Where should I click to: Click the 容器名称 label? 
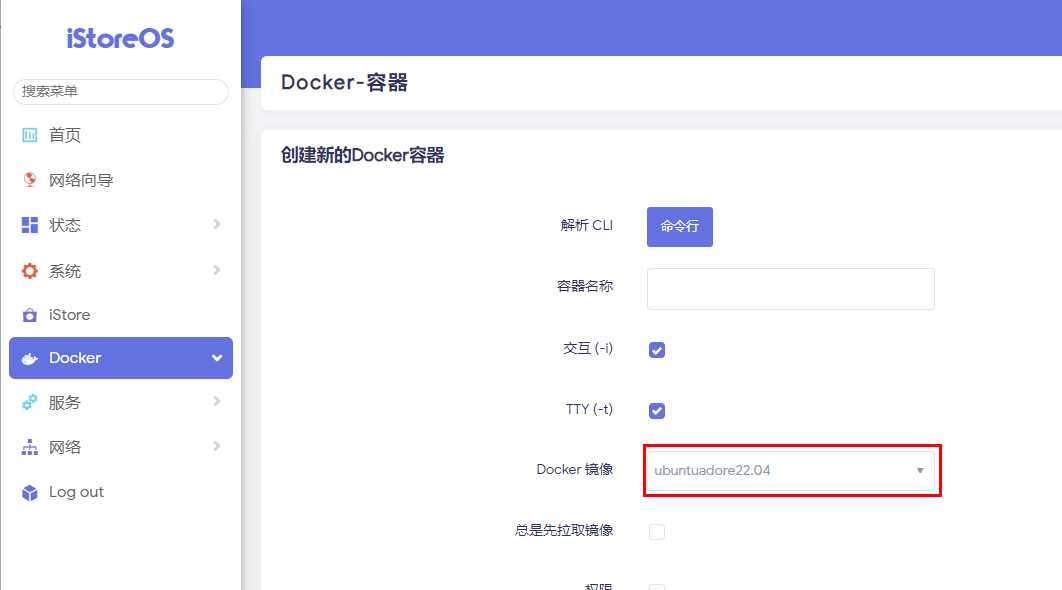point(585,287)
